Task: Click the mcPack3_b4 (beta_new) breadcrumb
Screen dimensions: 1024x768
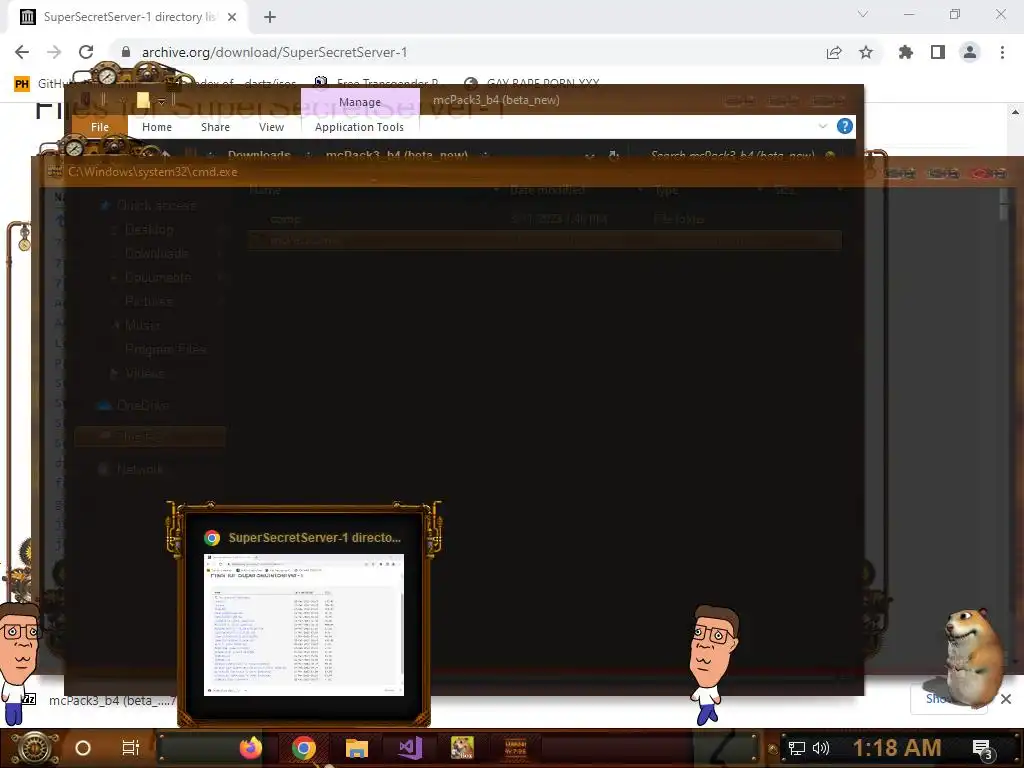Action: [x=396, y=155]
